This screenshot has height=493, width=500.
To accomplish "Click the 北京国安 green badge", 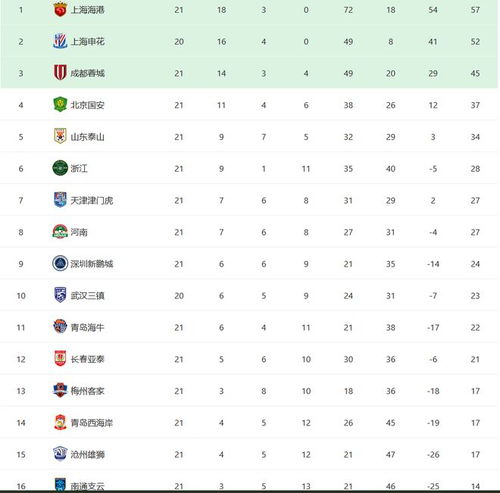I will [x=60, y=105].
